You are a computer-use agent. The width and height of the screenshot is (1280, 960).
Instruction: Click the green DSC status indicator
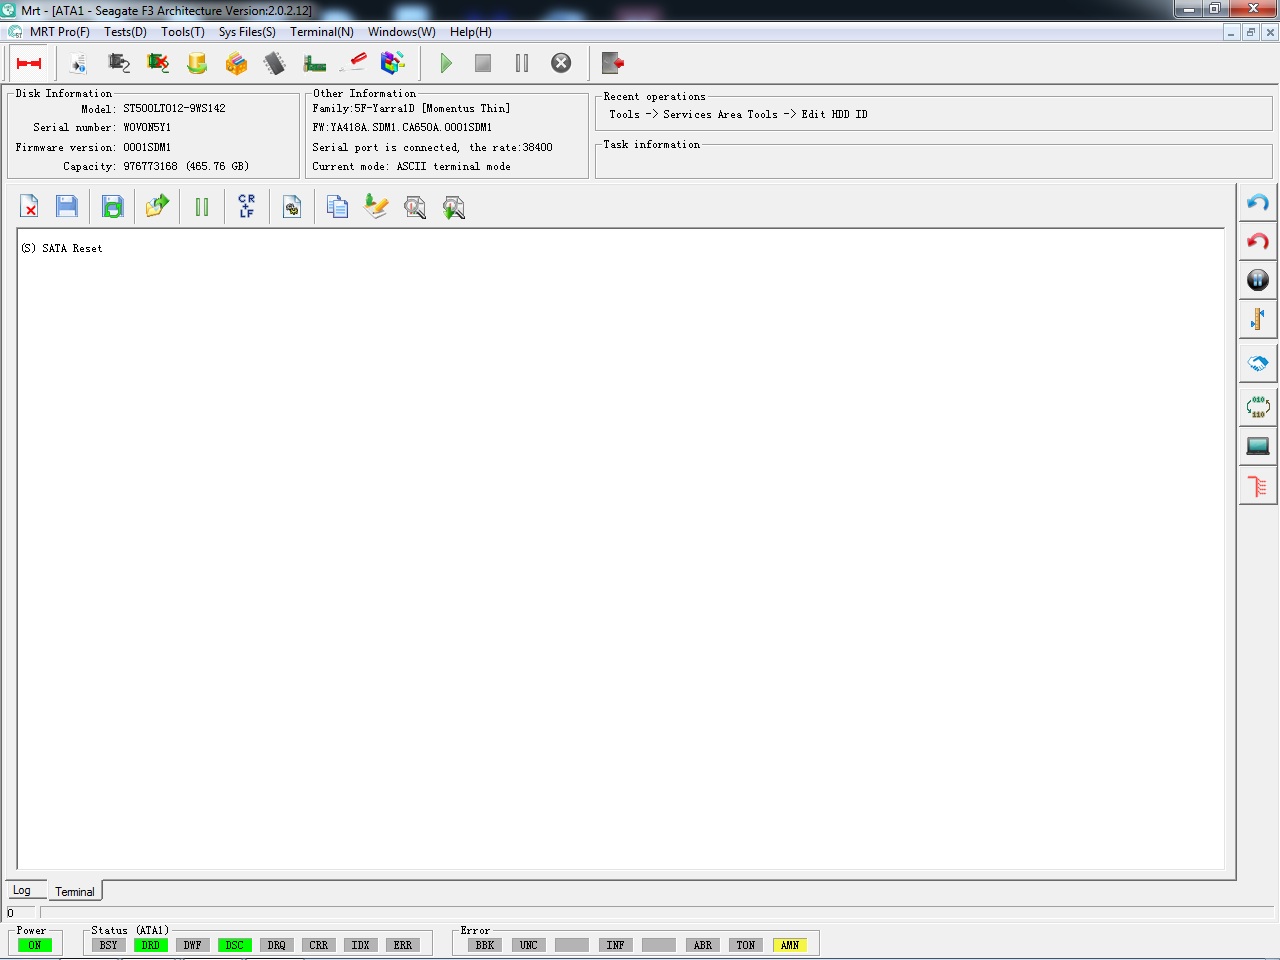(x=235, y=945)
